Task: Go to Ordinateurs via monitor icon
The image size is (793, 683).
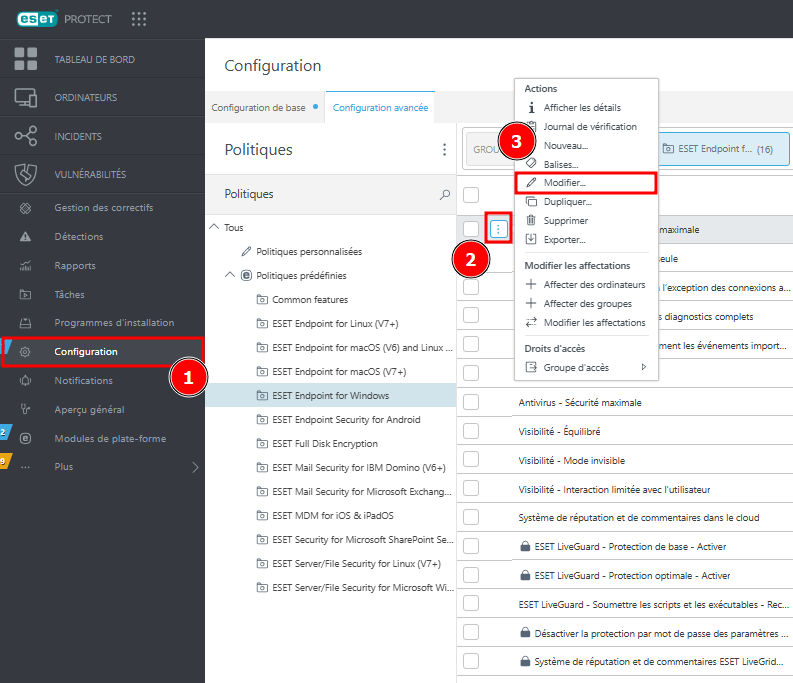Action: tap(25, 97)
